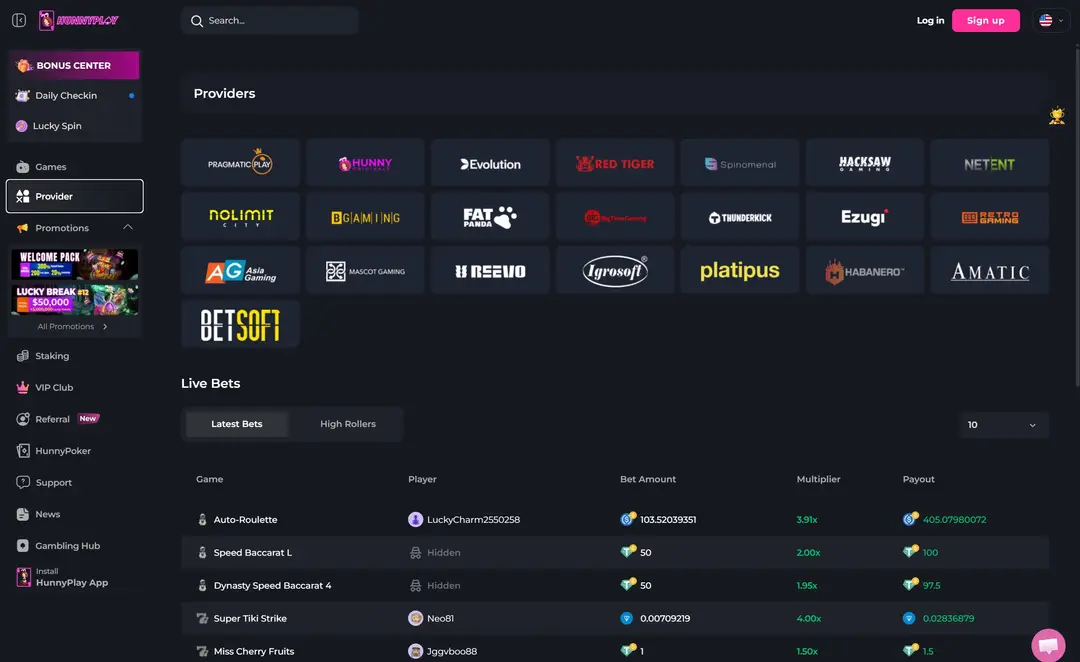Viewport: 1080px width, 662px height.
Task: Select the Mascot Gaming provider
Action: tap(365, 270)
